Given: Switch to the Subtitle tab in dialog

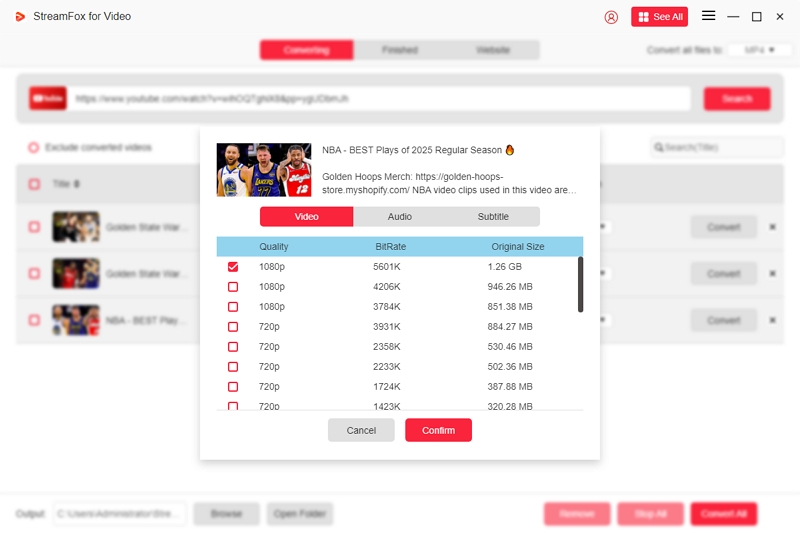Looking at the screenshot, I should click(493, 217).
